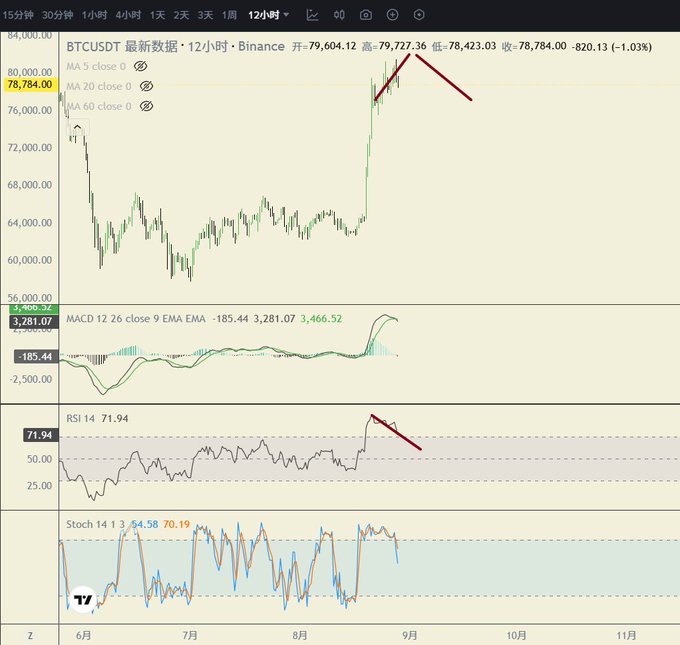This screenshot has height=645, width=680.
Task: Collapse the indicator legend chevron
Action: [77, 127]
